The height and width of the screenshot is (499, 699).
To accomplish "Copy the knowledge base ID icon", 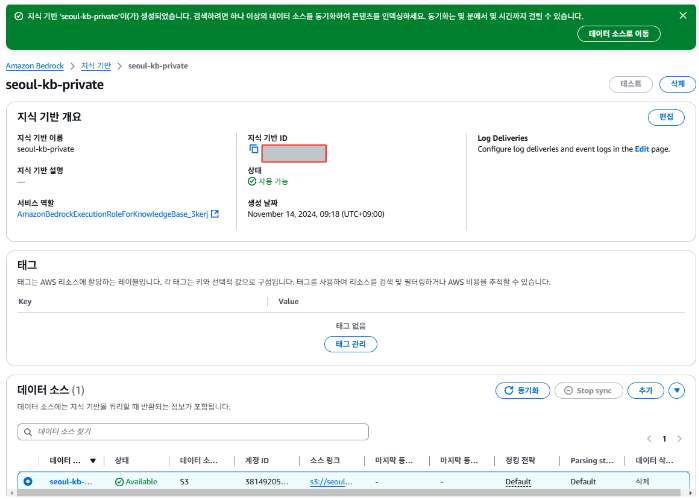I will [x=253, y=148].
